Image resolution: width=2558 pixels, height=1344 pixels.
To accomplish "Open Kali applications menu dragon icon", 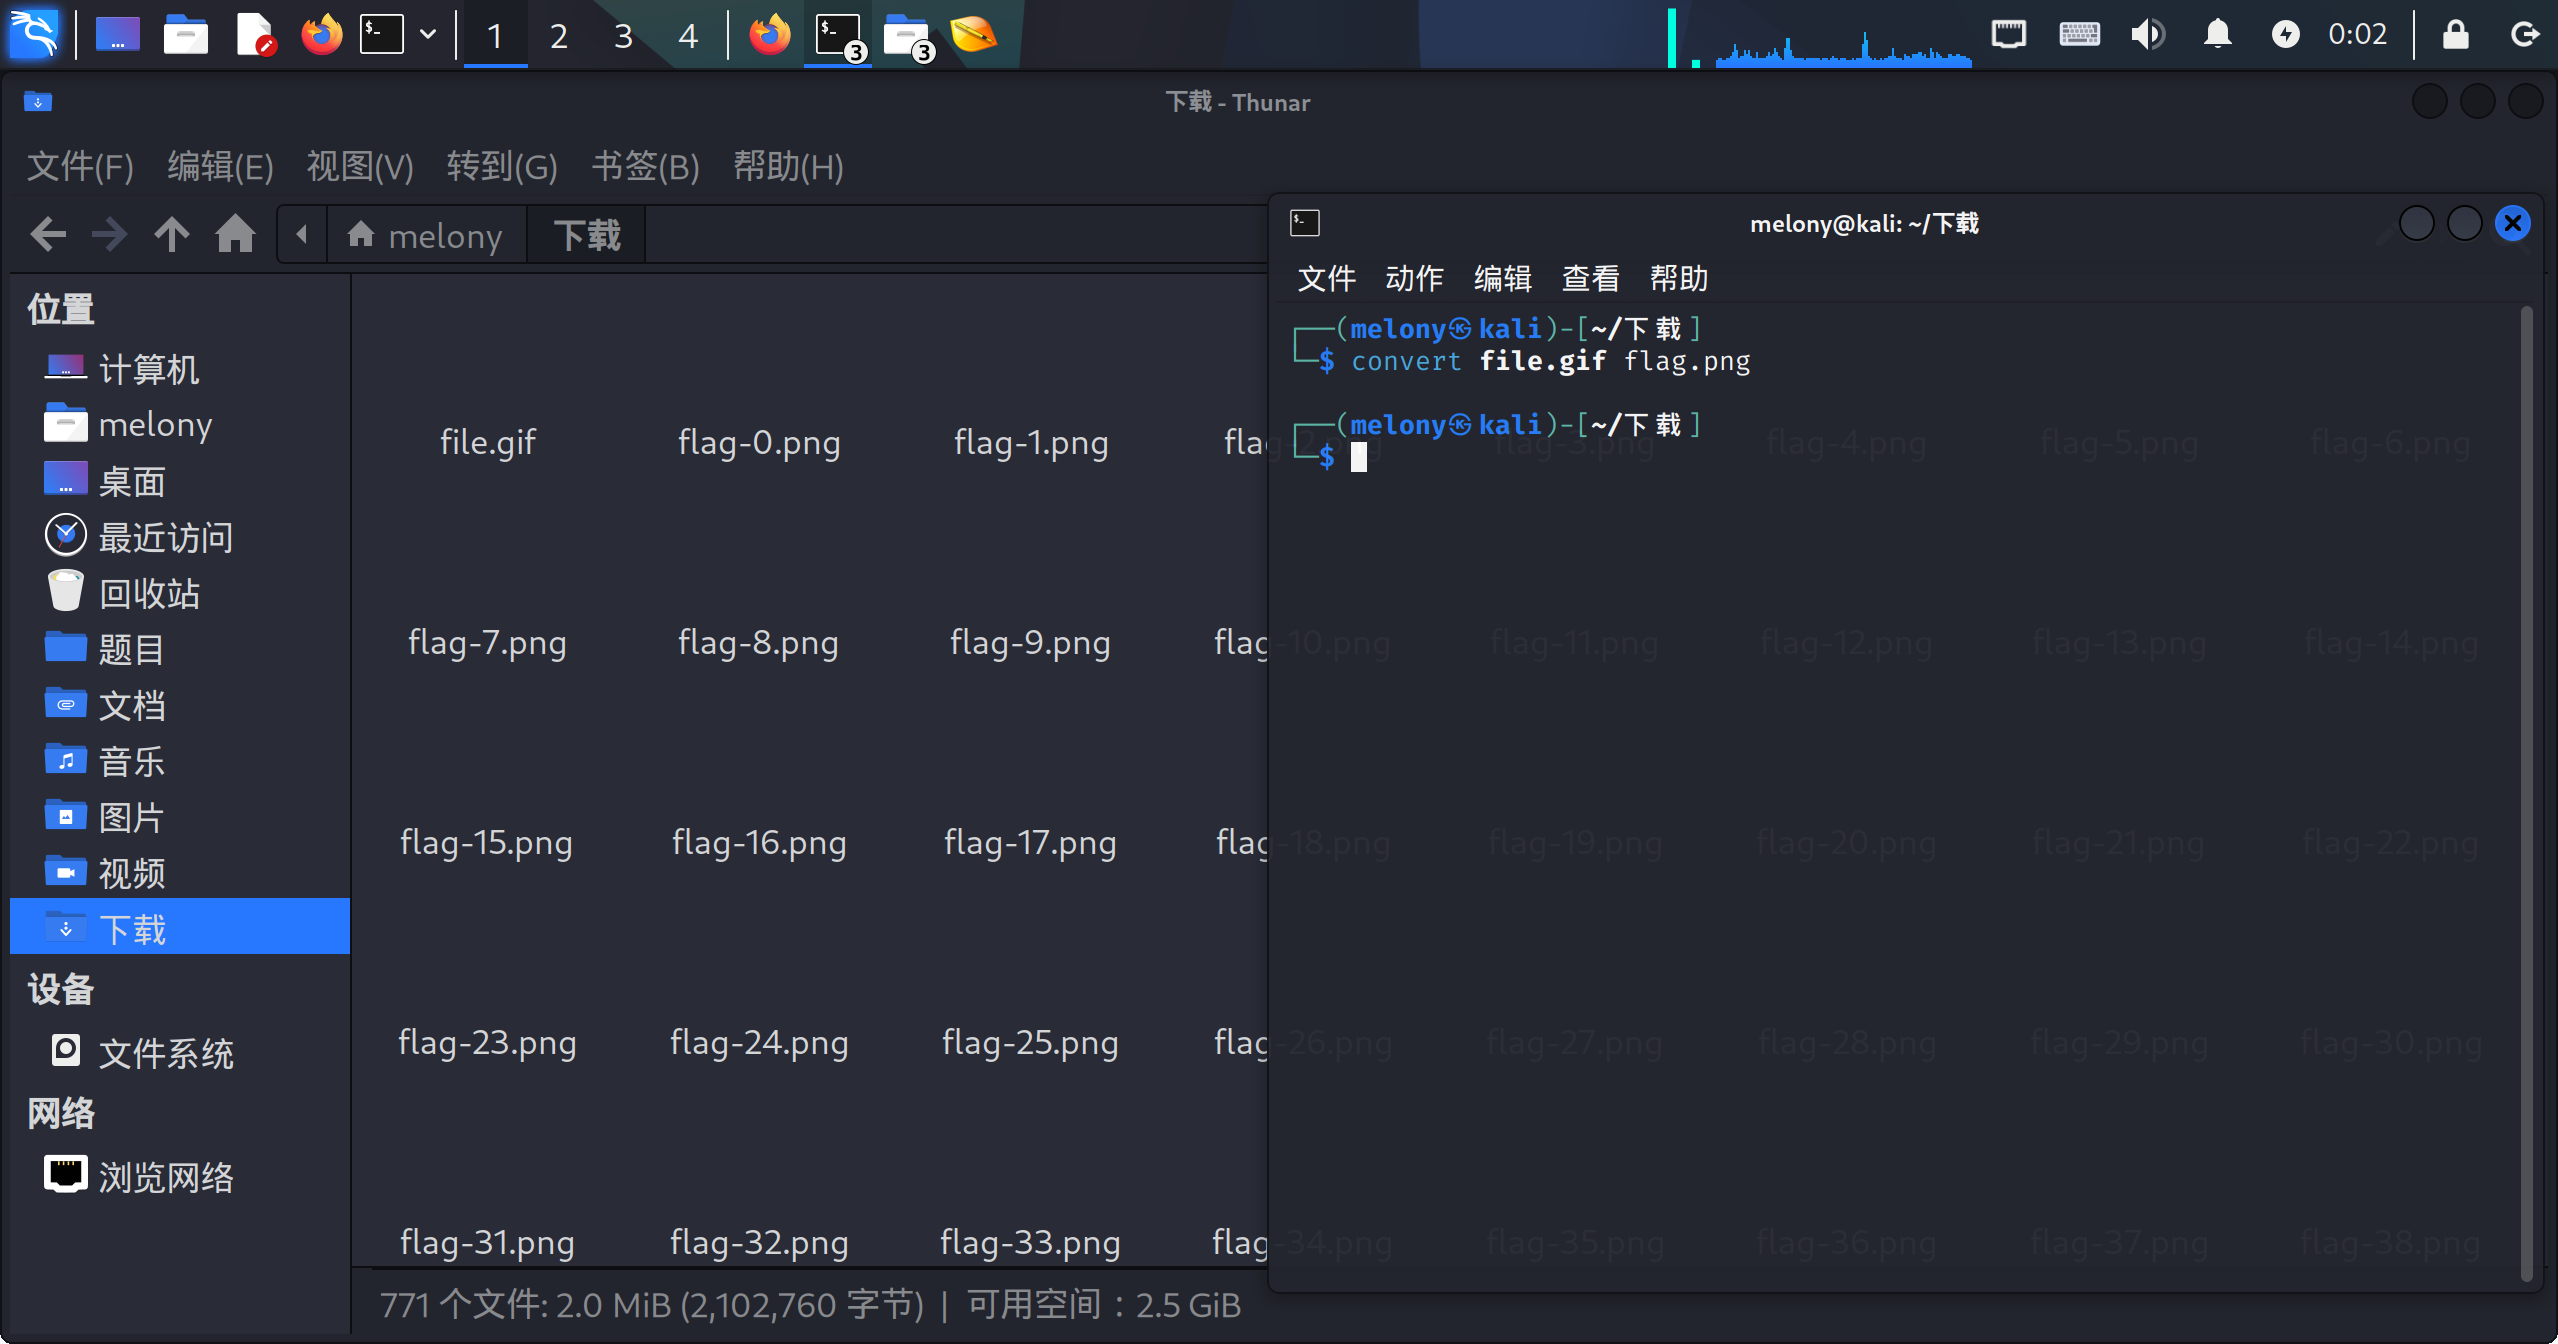I will coord(34,34).
